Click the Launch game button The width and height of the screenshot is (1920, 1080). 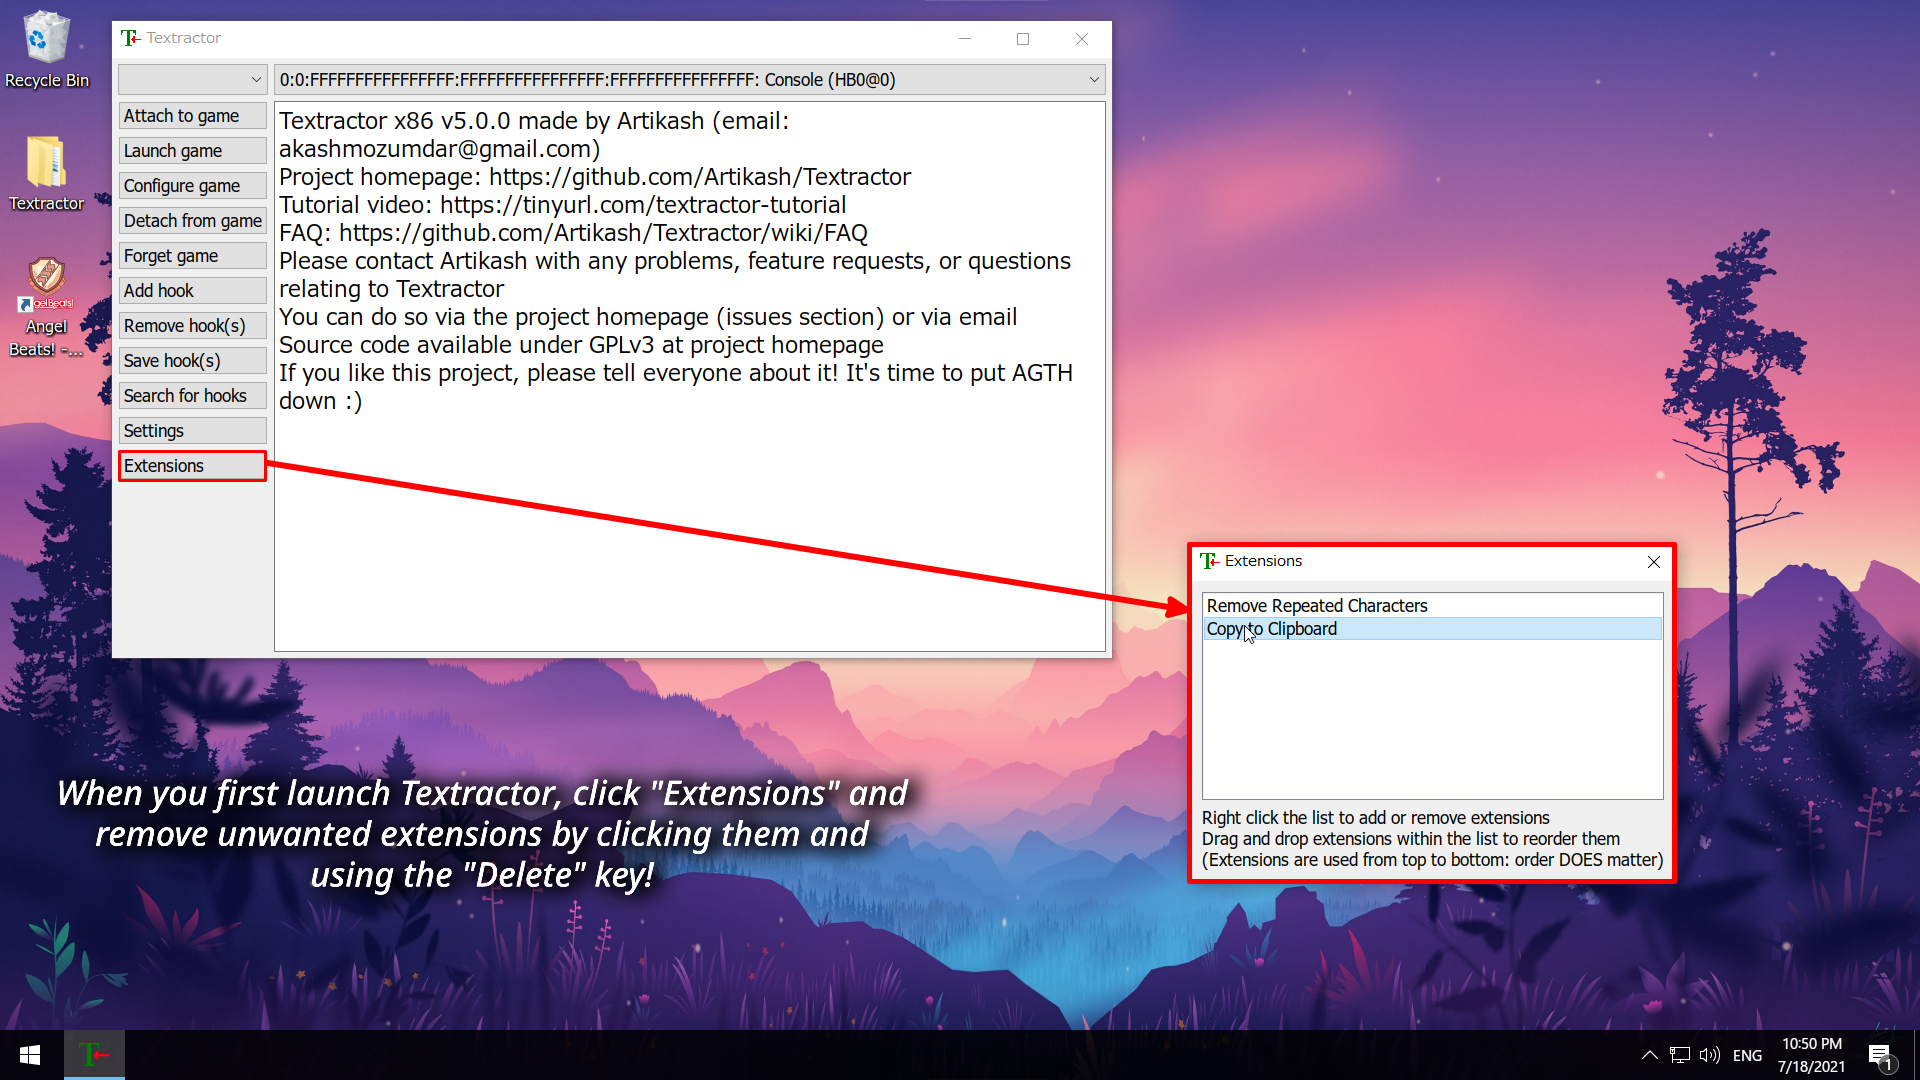pyautogui.click(x=173, y=150)
